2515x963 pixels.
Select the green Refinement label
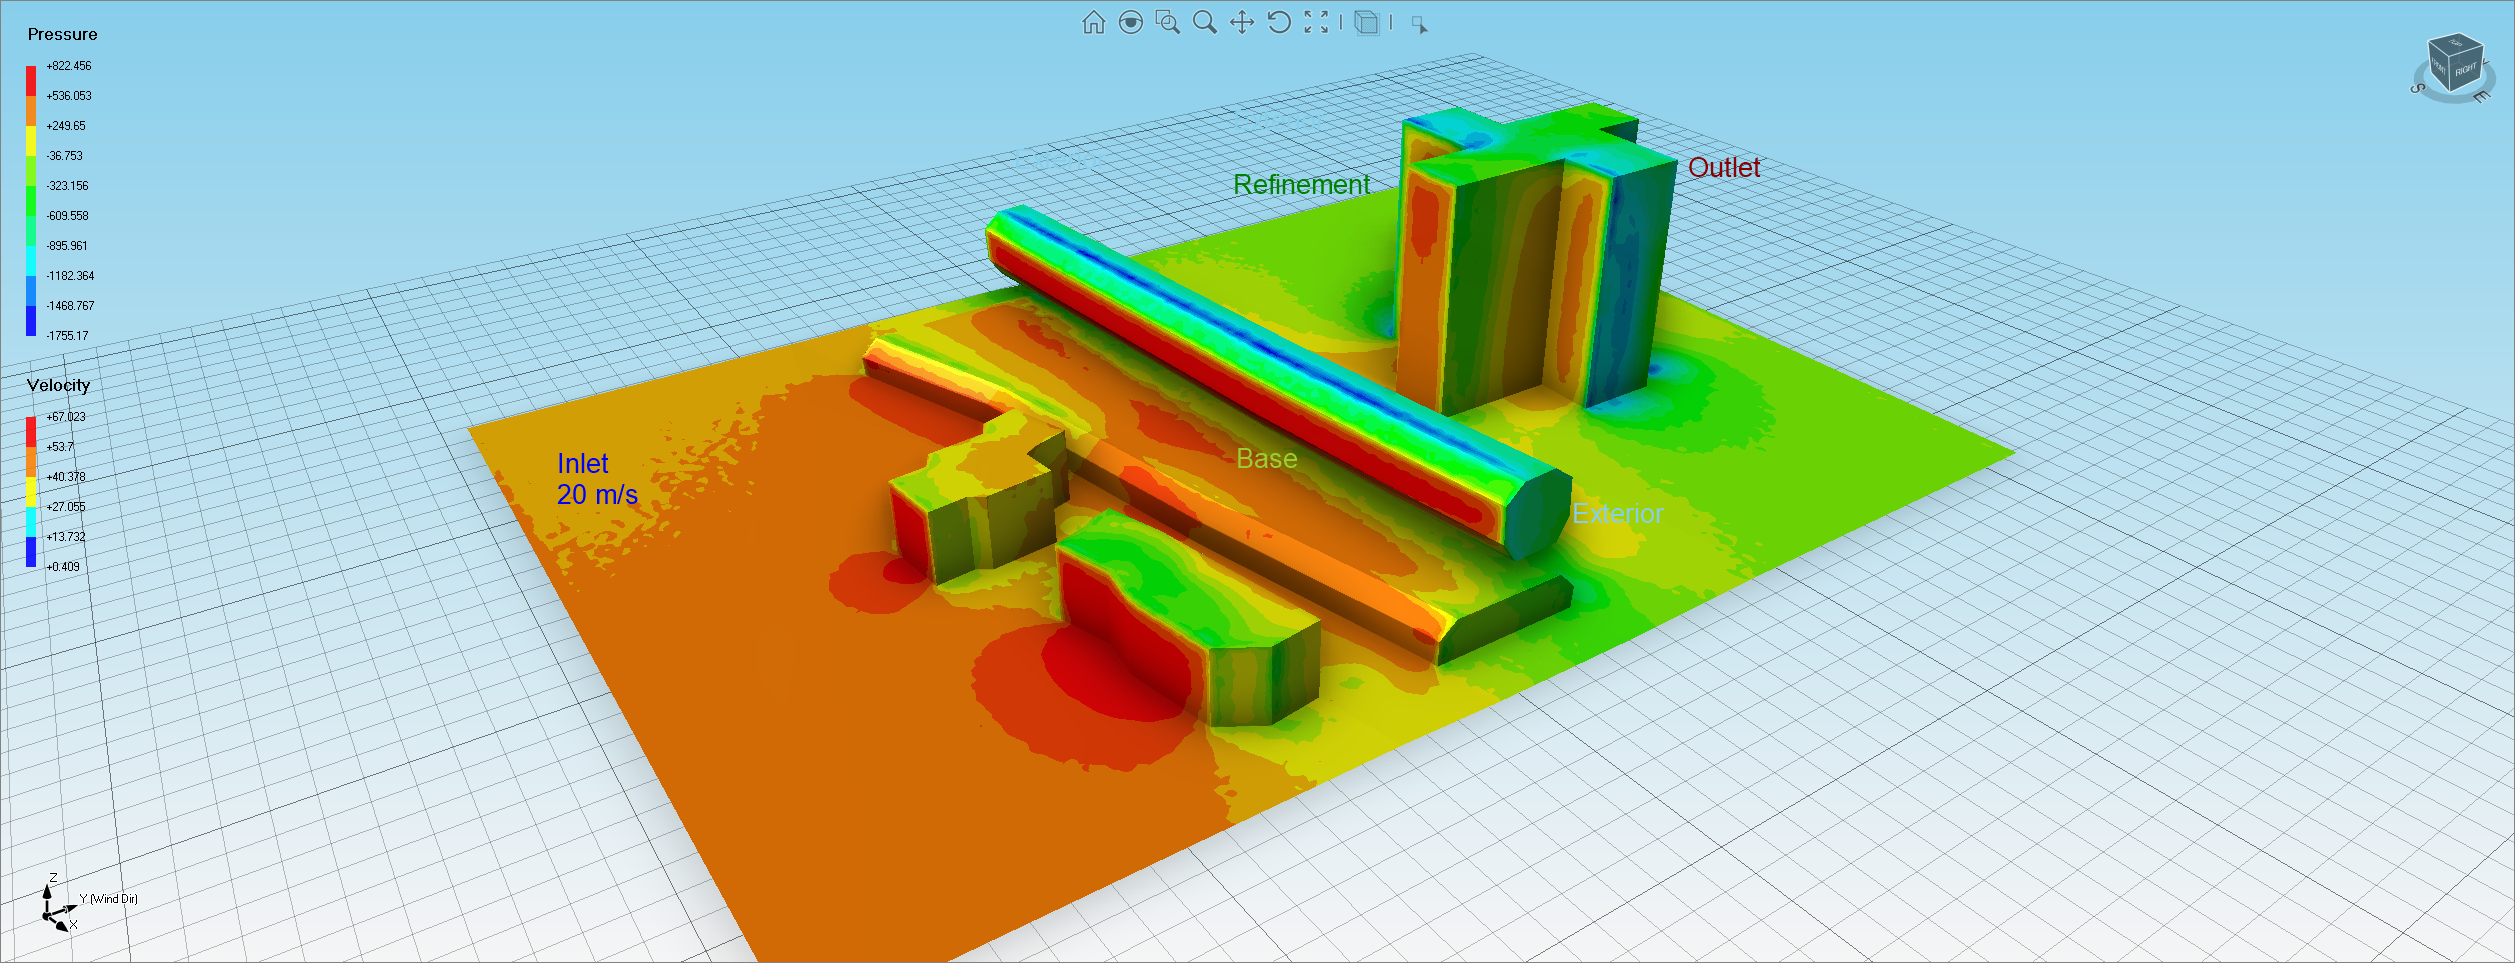(1300, 185)
